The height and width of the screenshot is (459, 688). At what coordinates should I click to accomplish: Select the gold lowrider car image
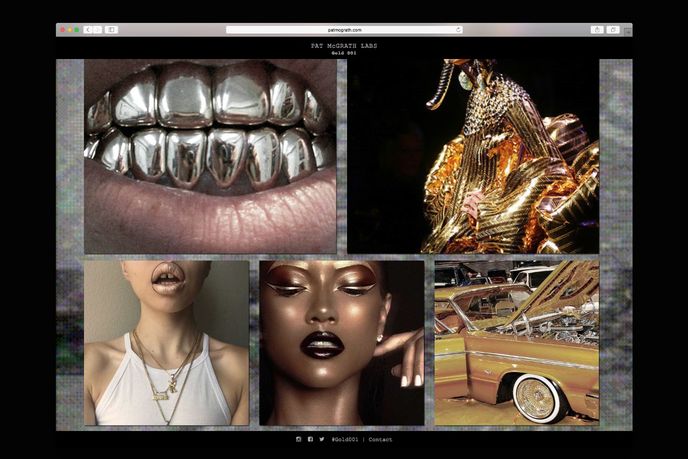(516, 343)
